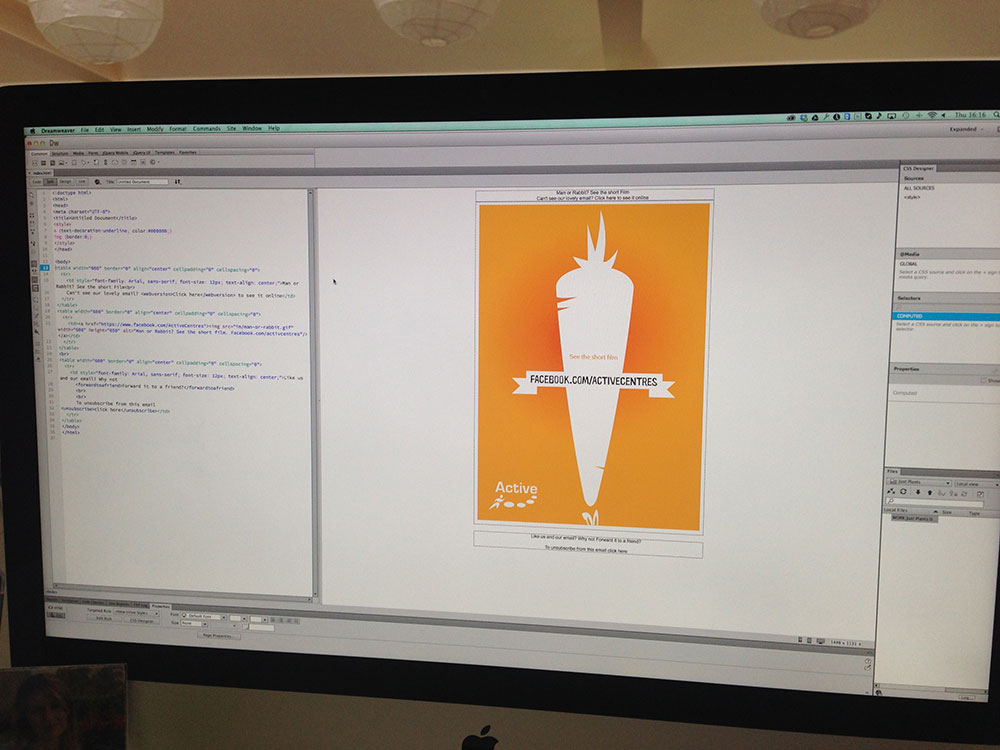
Task: Click the Hyperlink insert icon
Action: click(x=106, y=163)
